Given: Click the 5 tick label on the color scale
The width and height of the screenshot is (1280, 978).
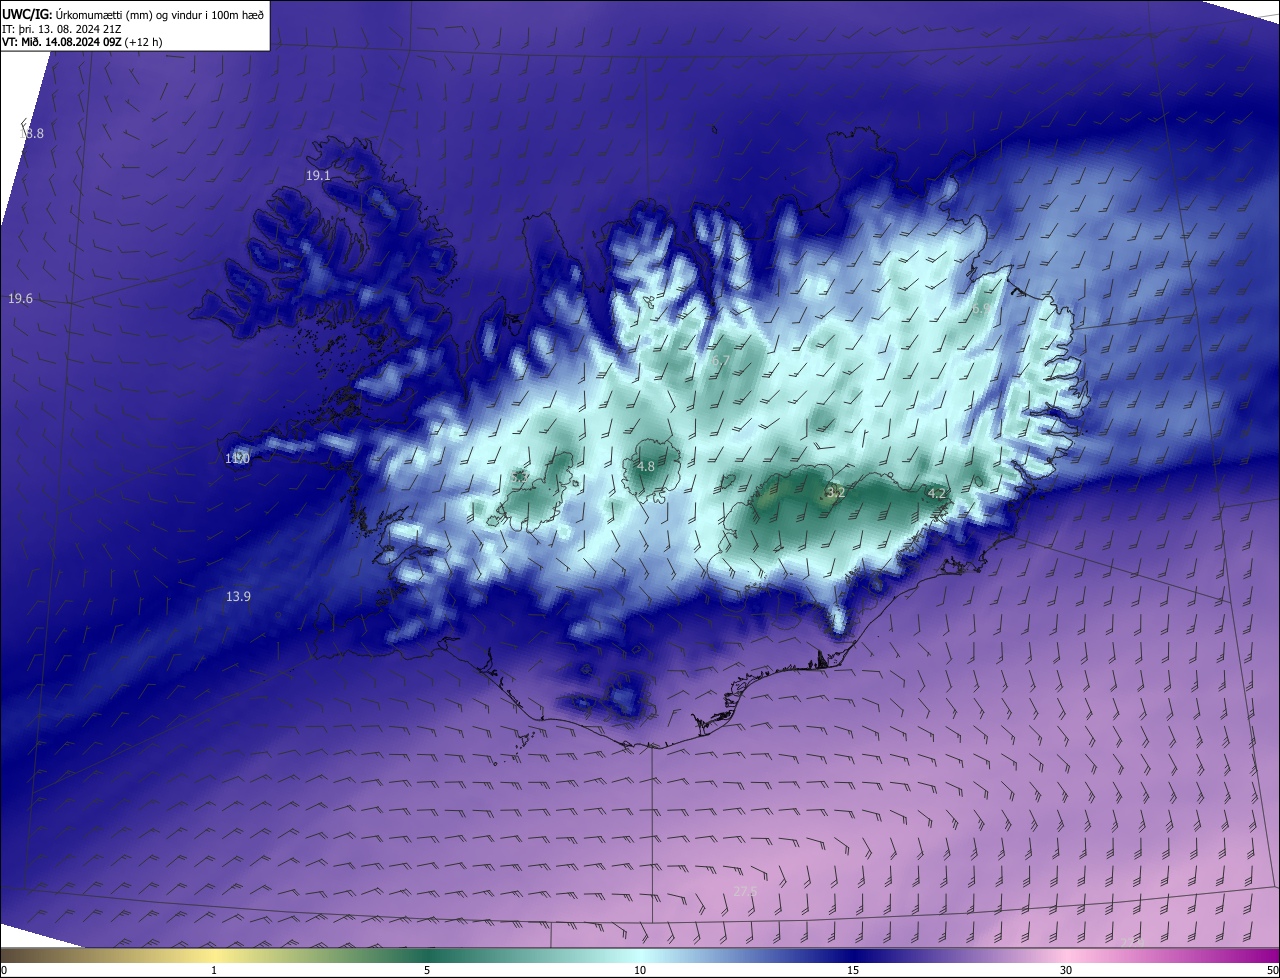Looking at the screenshot, I should point(427,970).
